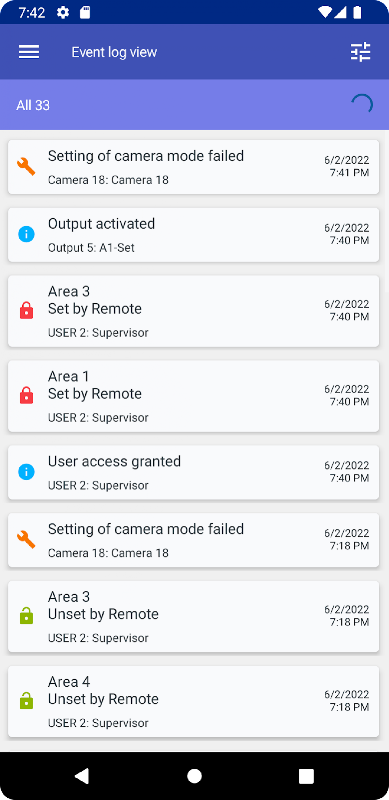Tap the green unlocked icon for Area 4
Image resolution: width=389 pixels, height=800 pixels.
[26, 701]
